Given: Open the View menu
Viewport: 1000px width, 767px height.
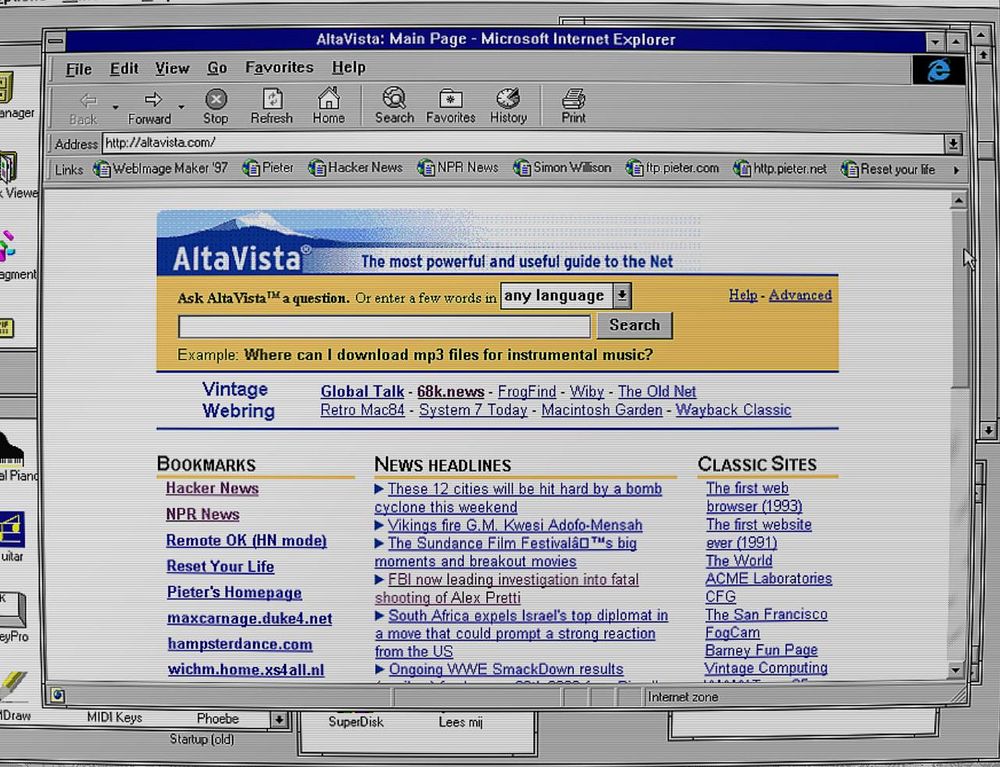Looking at the screenshot, I should point(172,68).
